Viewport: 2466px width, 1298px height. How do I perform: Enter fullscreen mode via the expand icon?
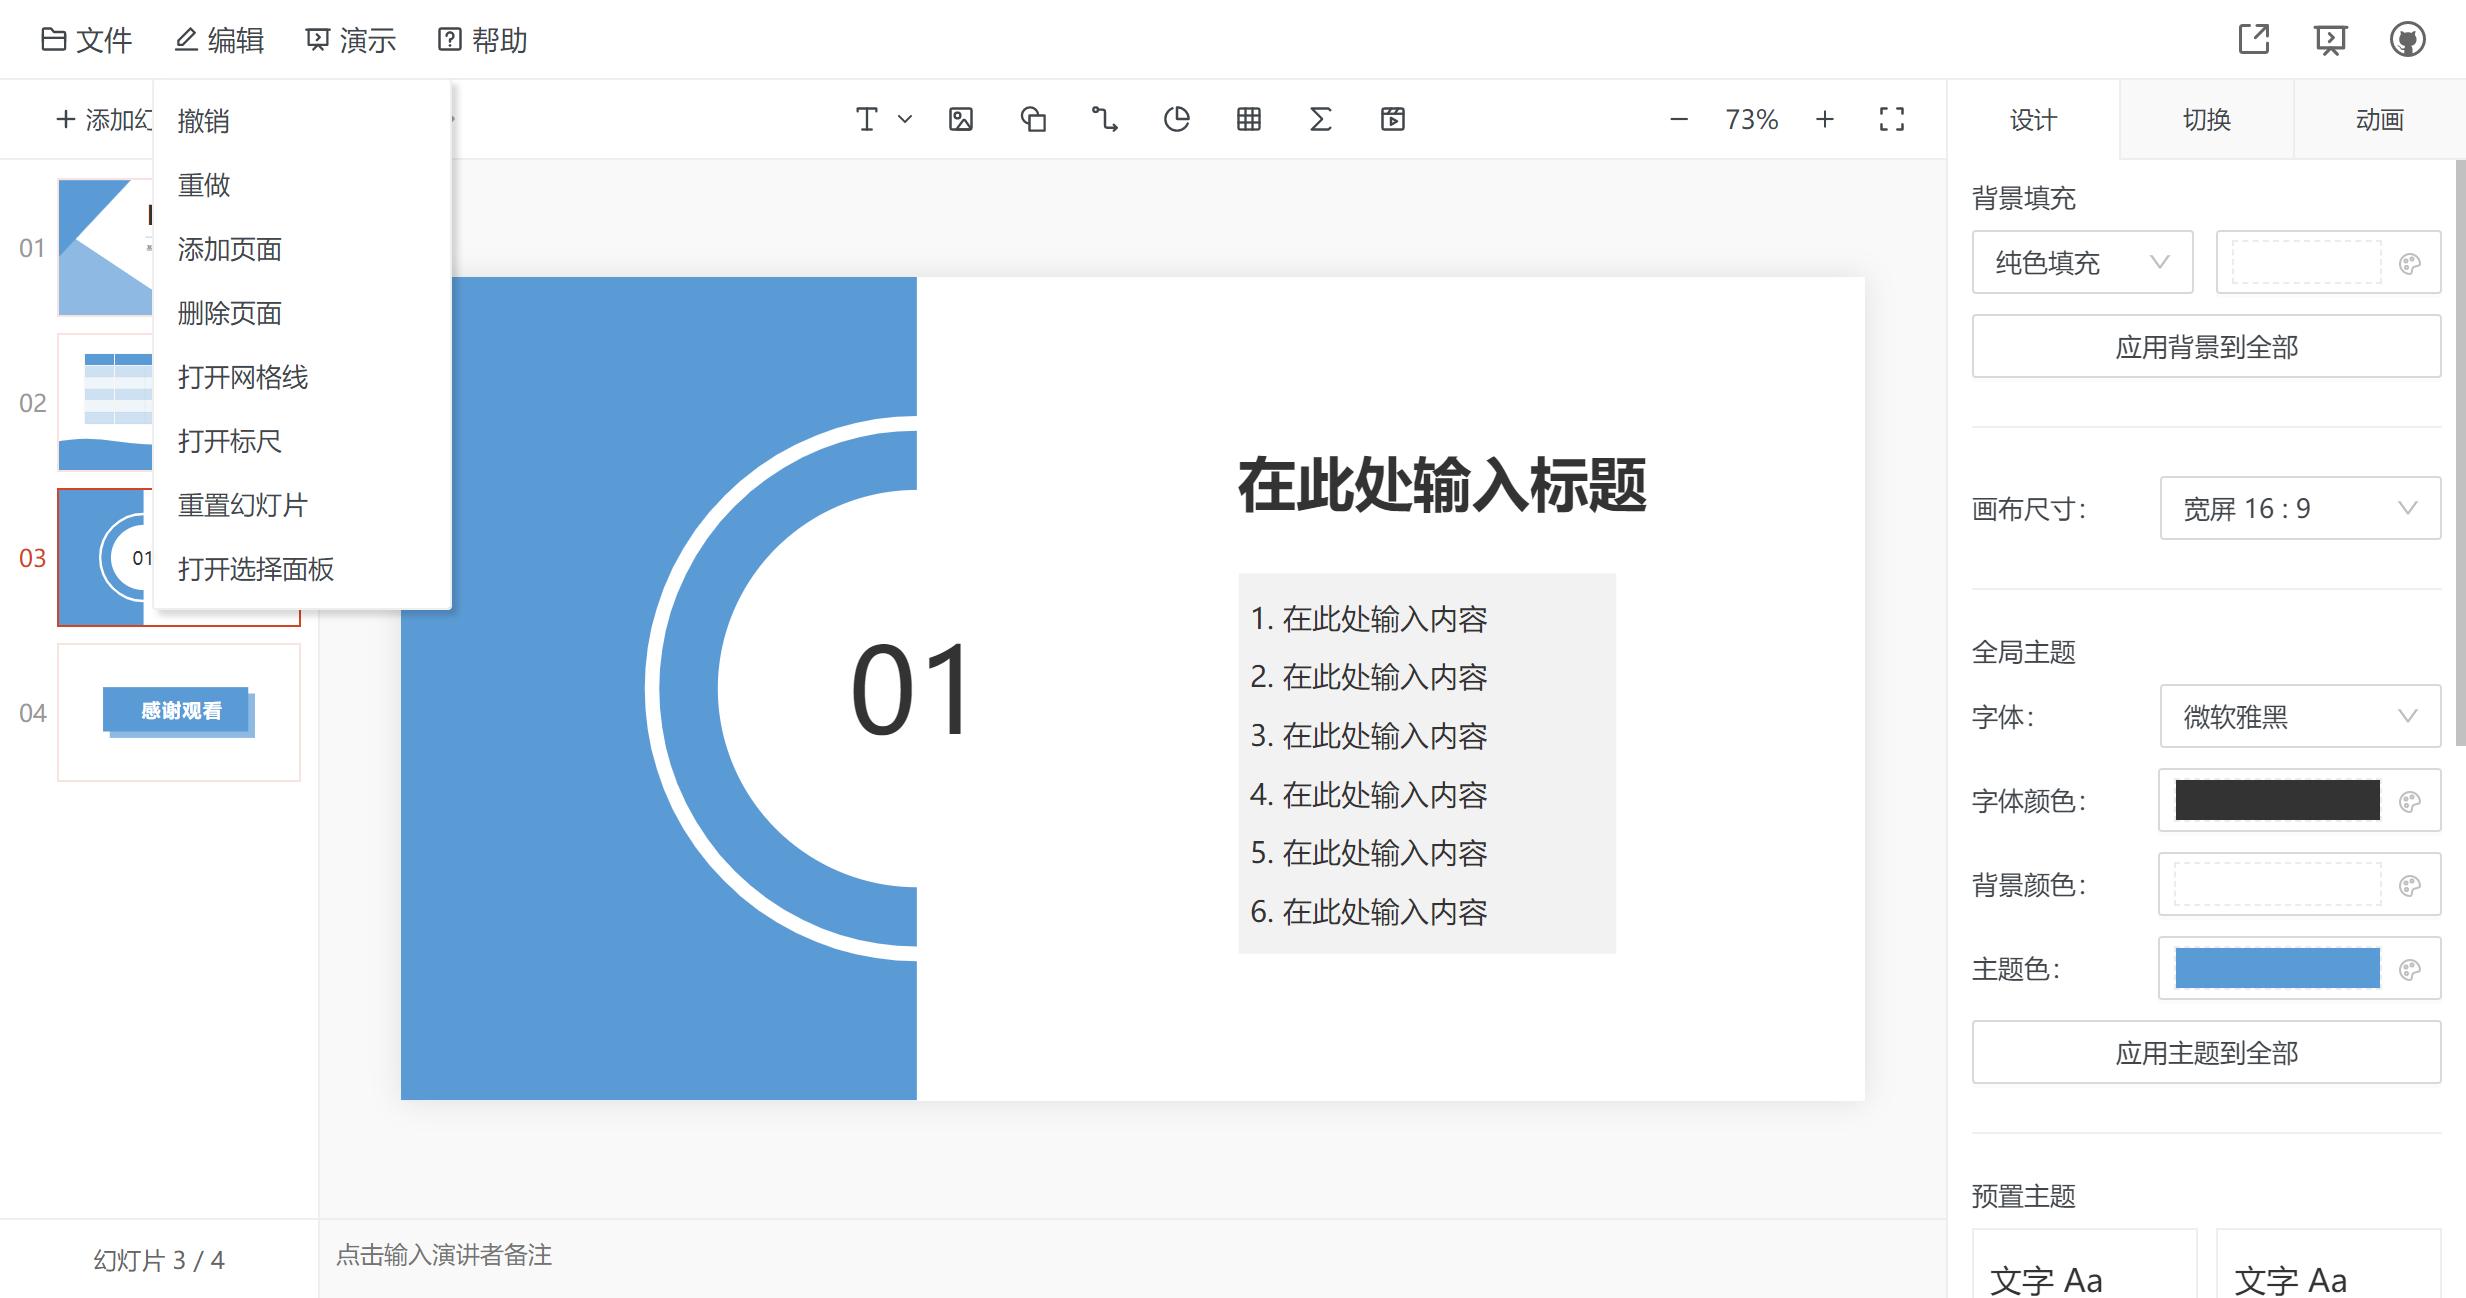[x=1891, y=119]
